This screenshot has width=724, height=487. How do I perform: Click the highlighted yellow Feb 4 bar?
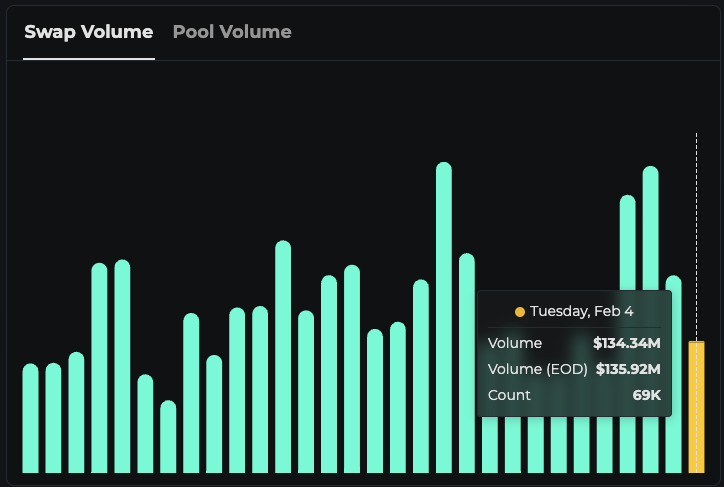coord(696,407)
